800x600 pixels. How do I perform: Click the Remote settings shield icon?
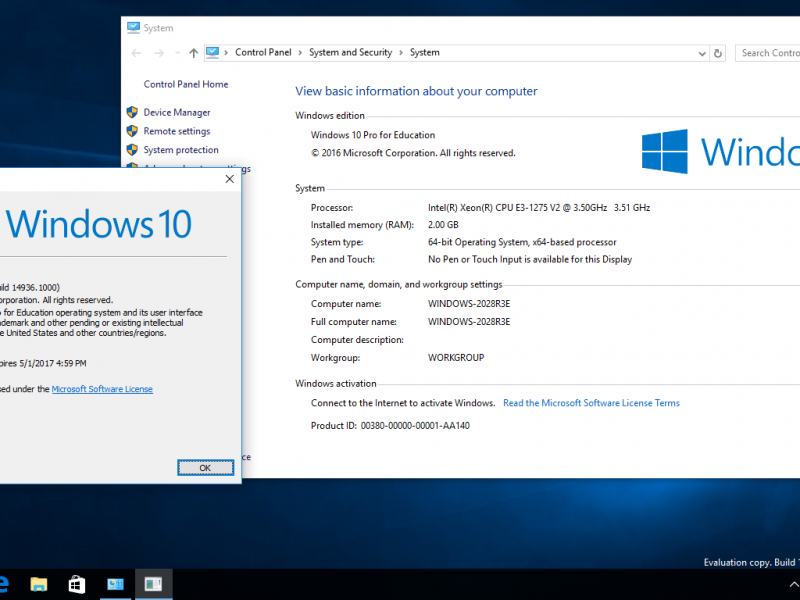point(132,131)
